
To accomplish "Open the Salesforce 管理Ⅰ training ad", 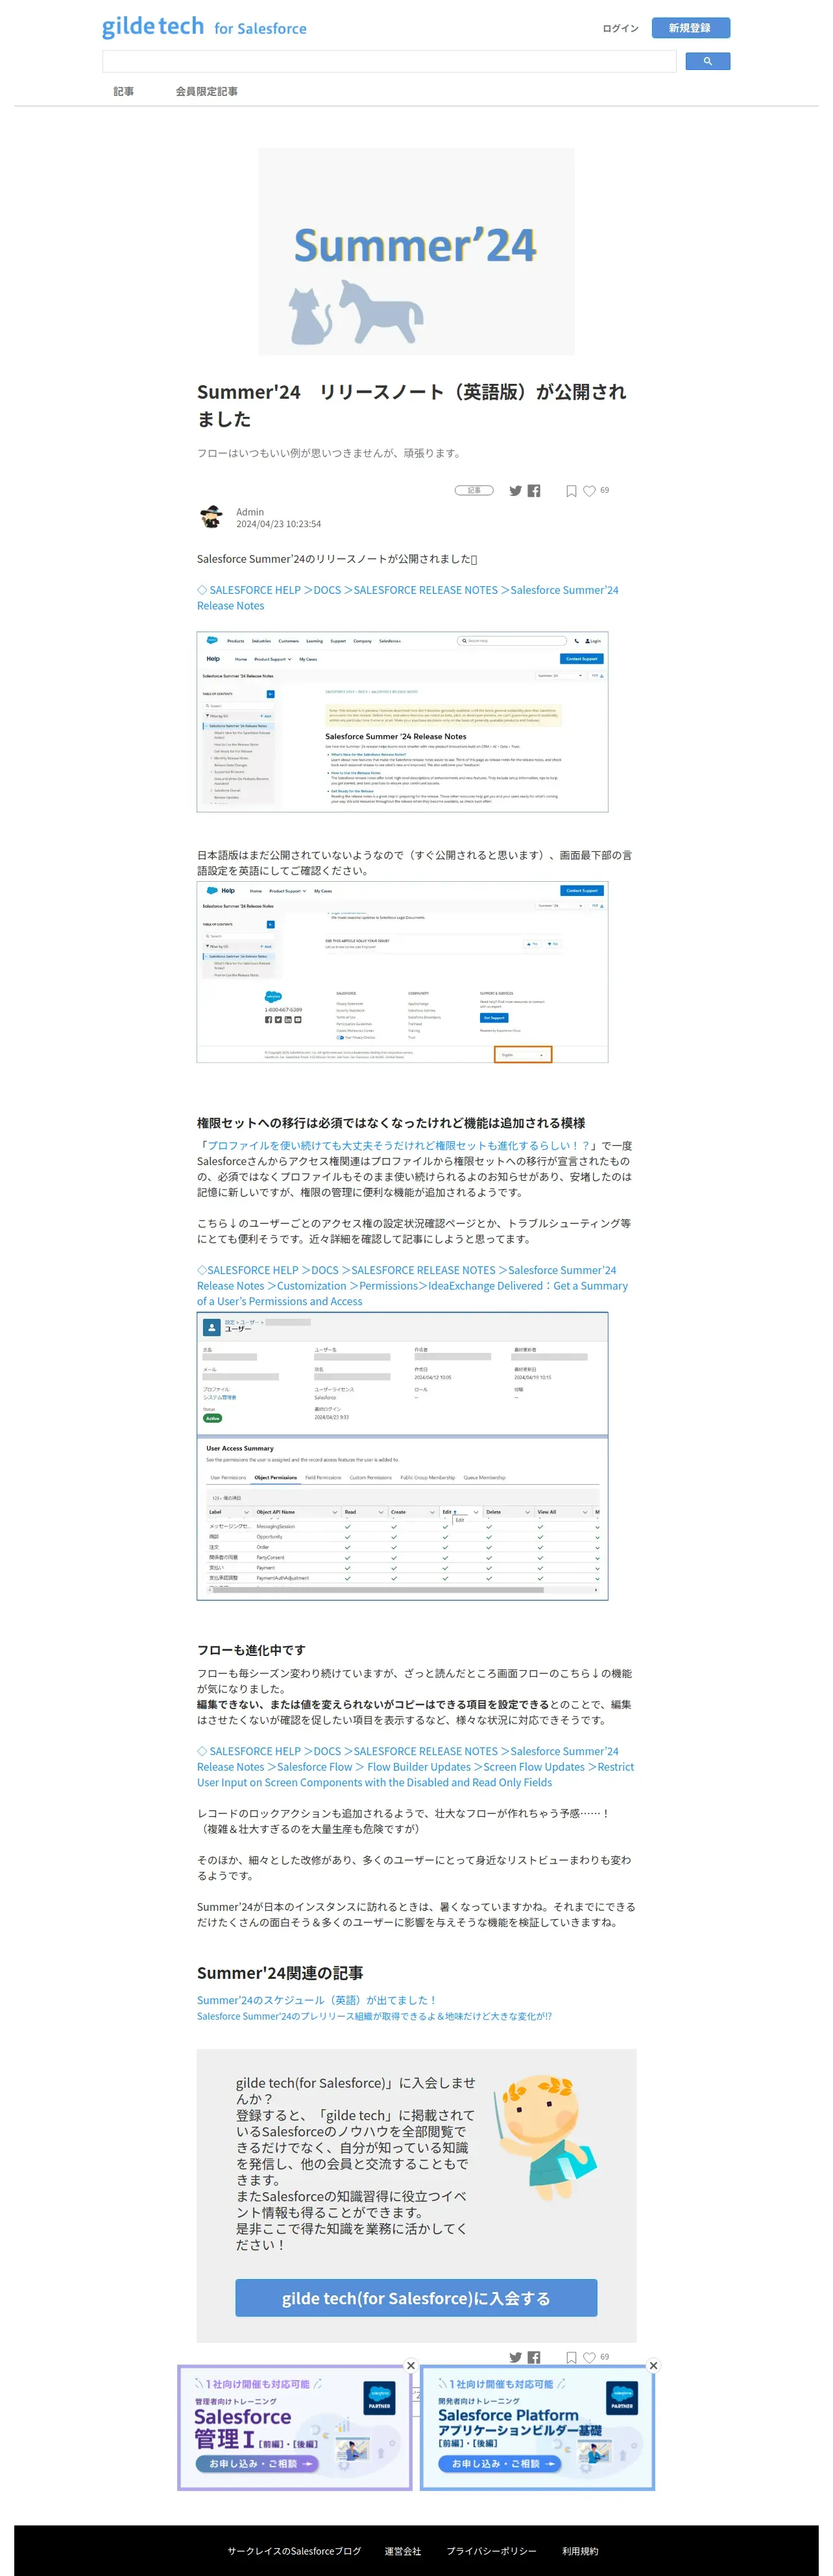I will pyautogui.click(x=295, y=2427).
